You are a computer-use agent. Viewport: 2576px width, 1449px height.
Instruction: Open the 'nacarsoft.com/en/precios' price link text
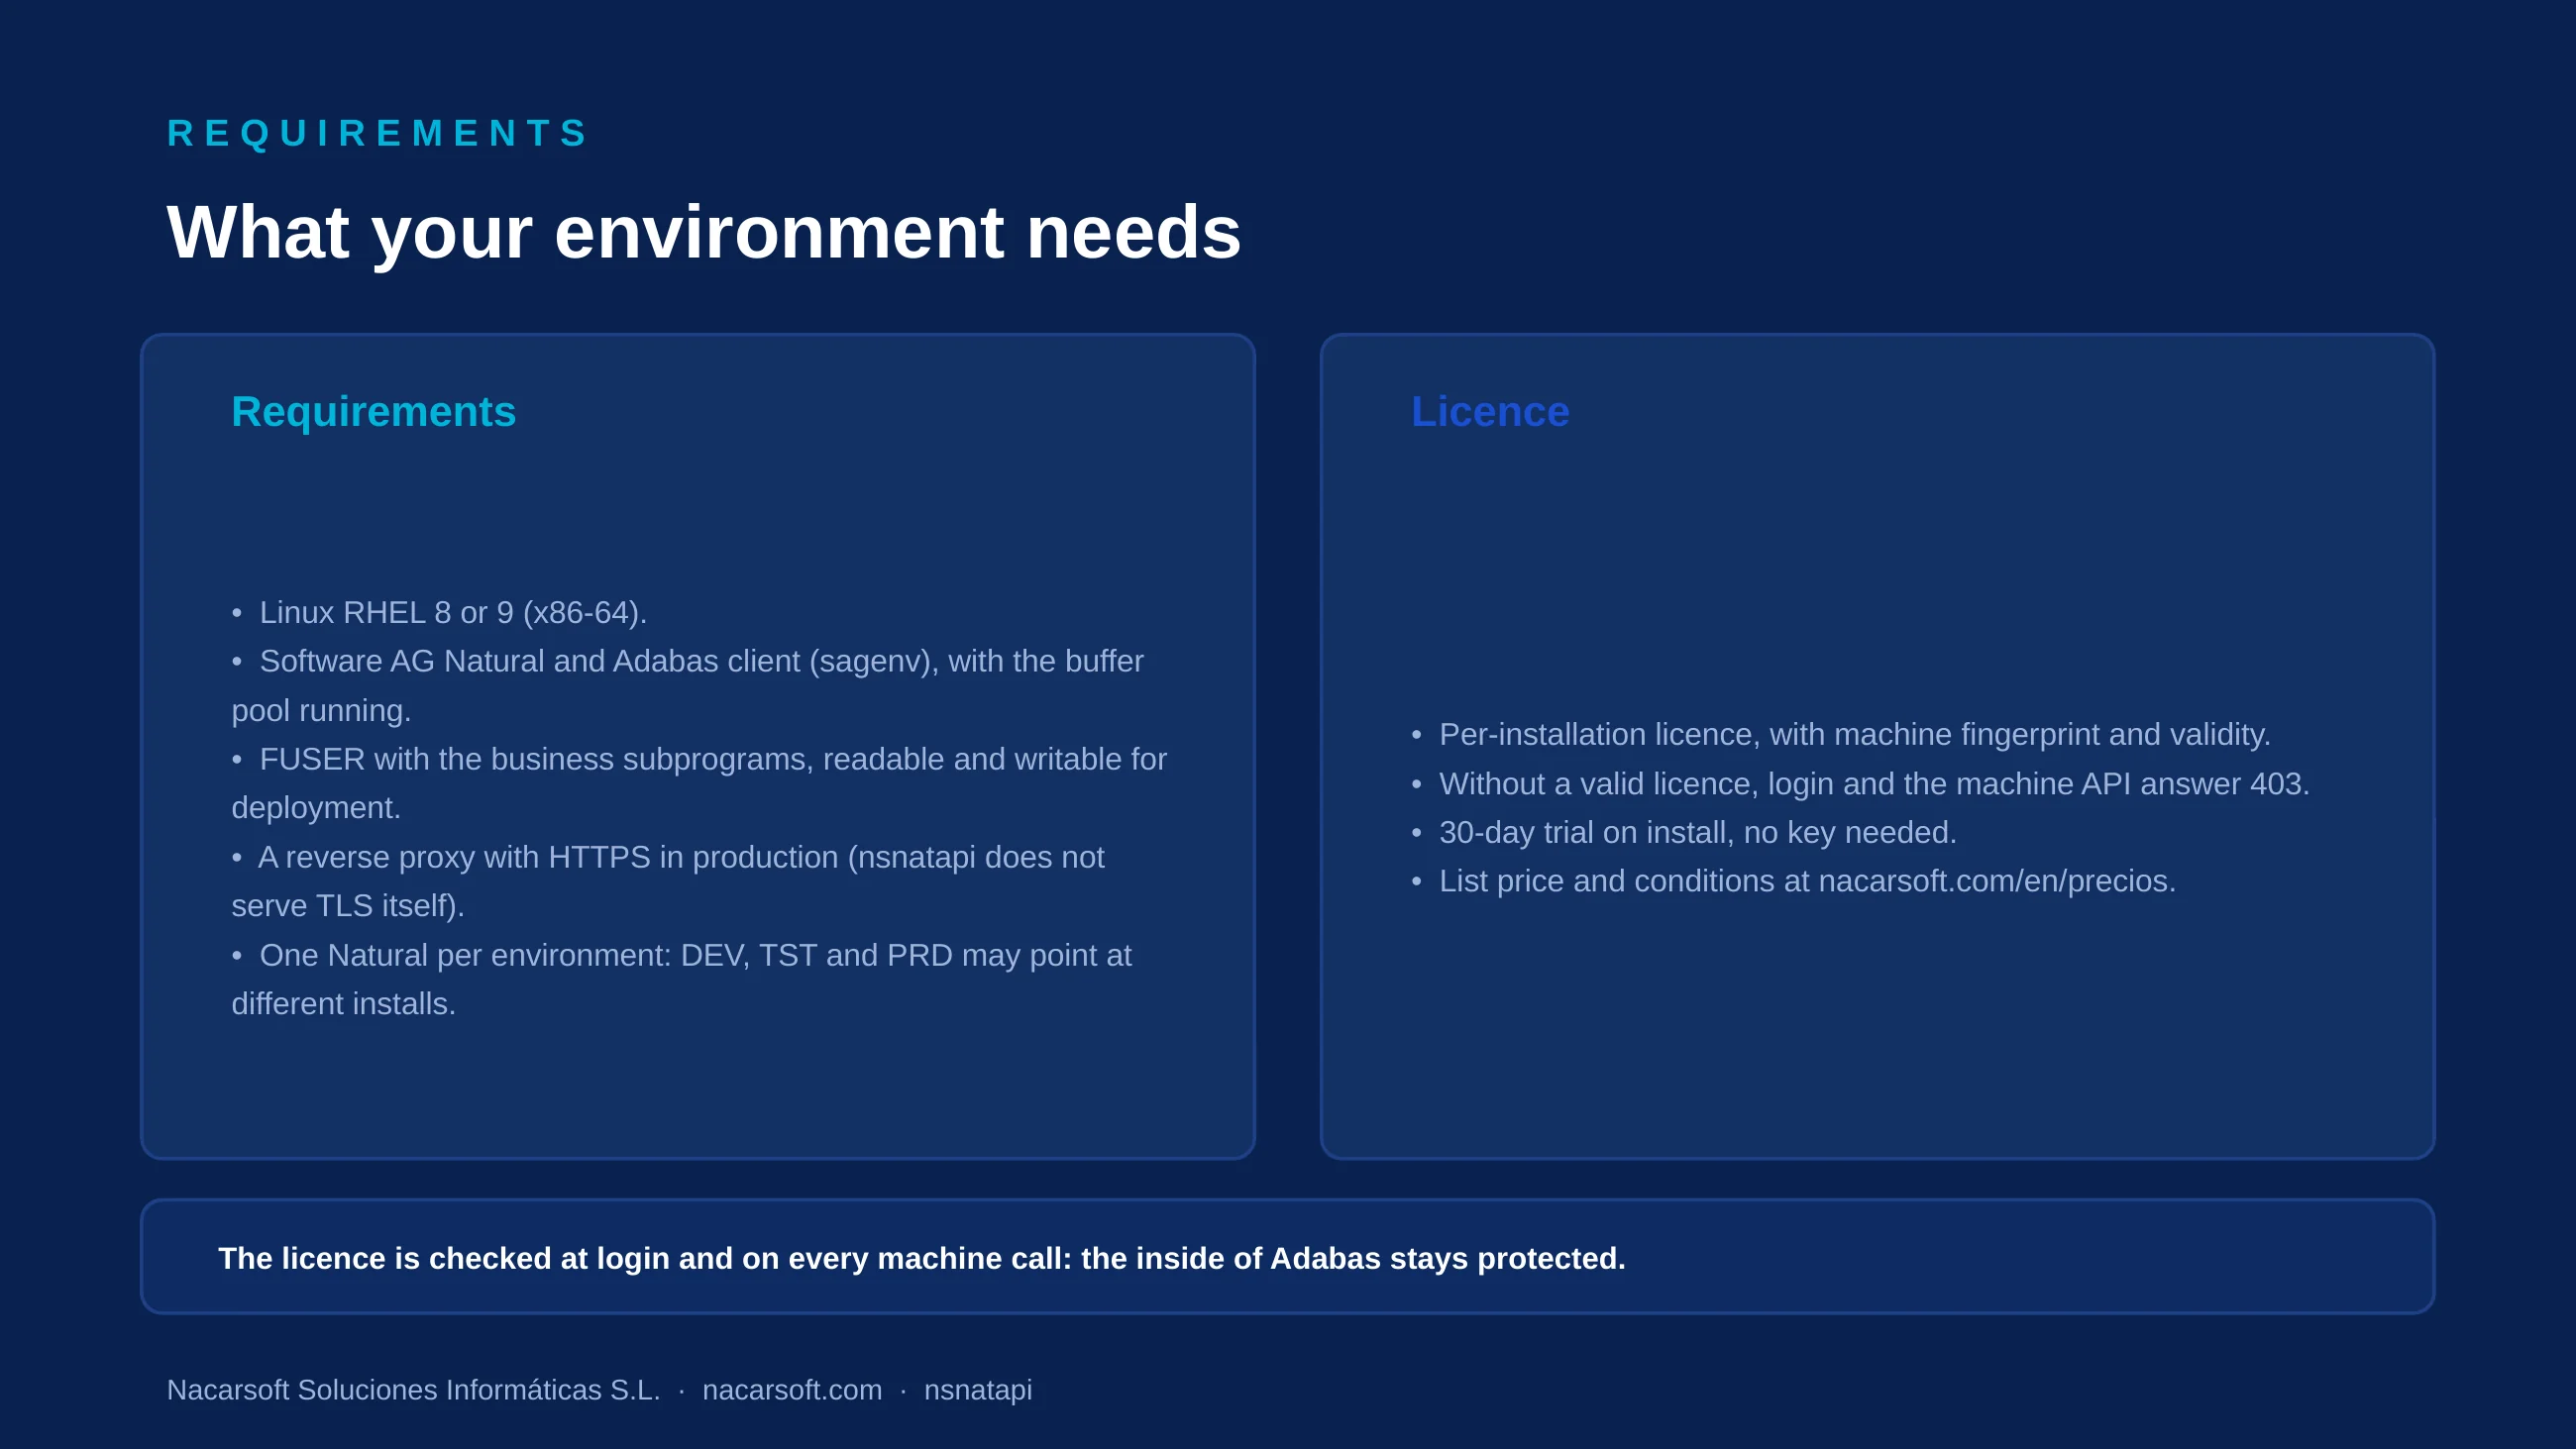coord(1993,881)
